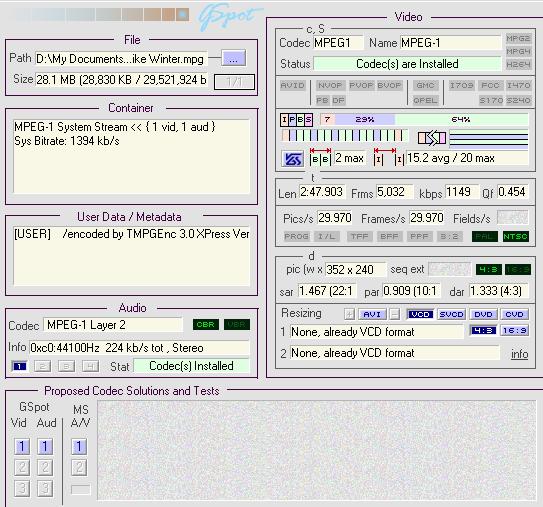Click the User Data metadata text box
The height and width of the screenshot is (507, 543).
point(132,256)
